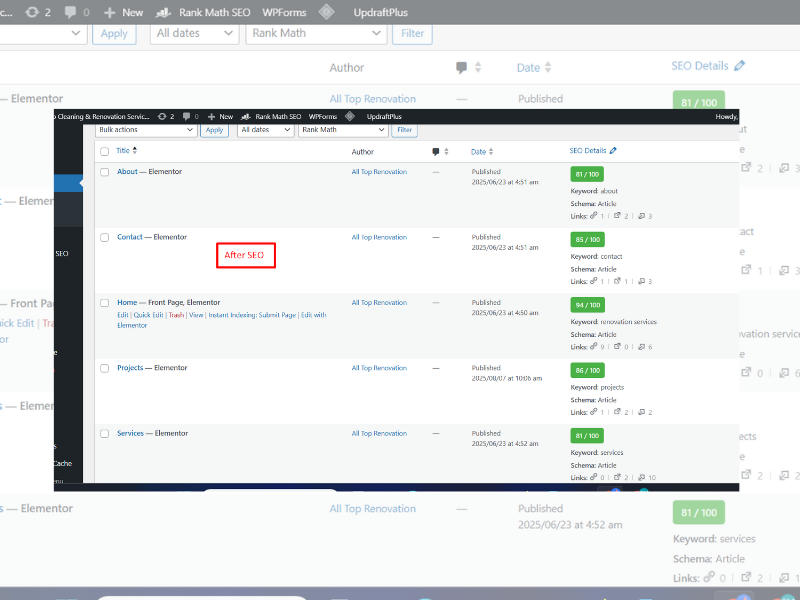Check the select-all box next to Title header
Image resolution: width=800 pixels, height=600 pixels.
coord(104,152)
